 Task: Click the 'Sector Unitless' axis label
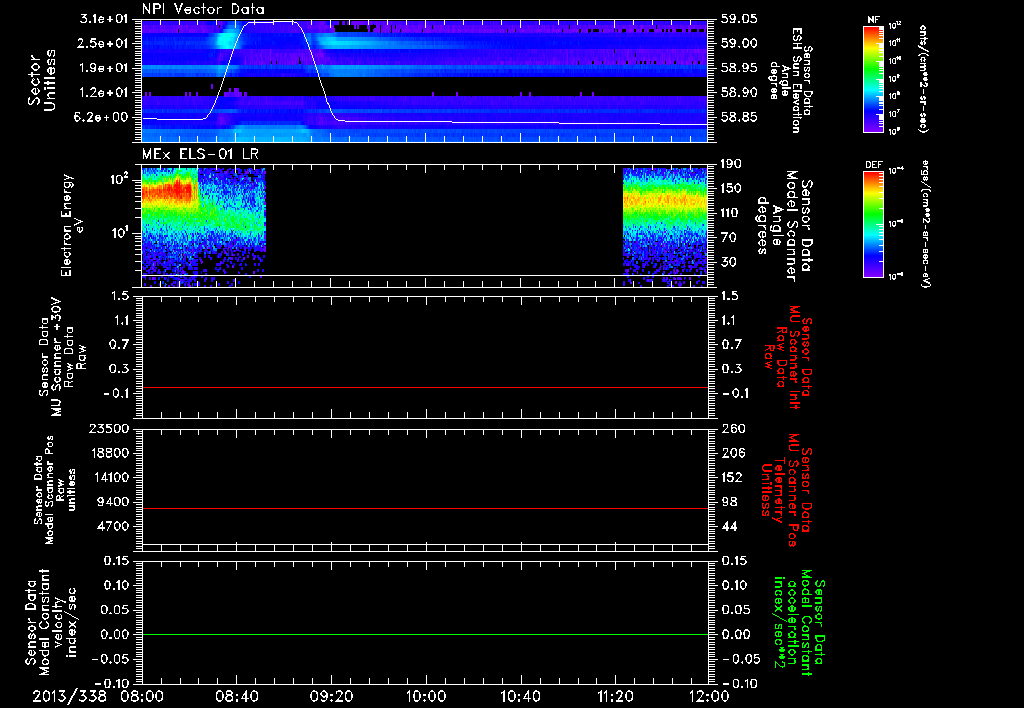pyautogui.click(x=42, y=80)
